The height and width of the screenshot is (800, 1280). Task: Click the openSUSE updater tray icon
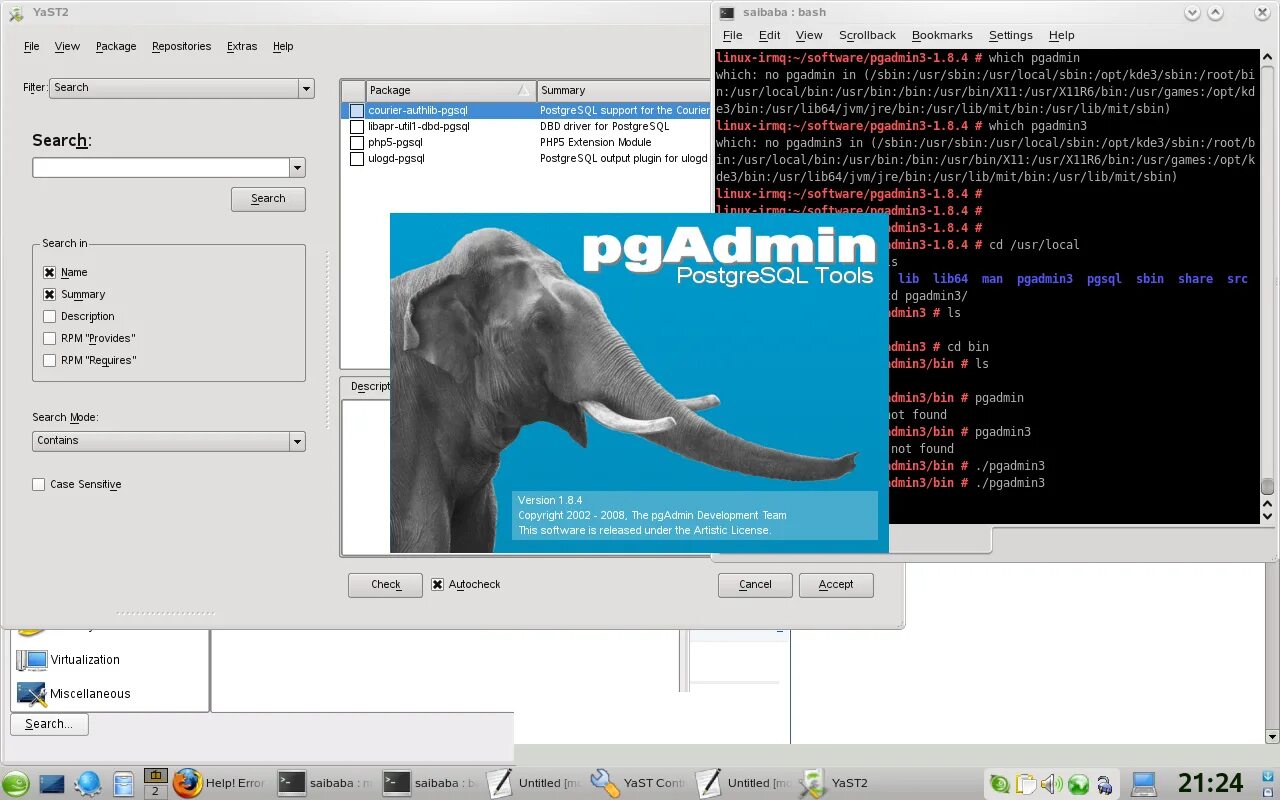999,784
